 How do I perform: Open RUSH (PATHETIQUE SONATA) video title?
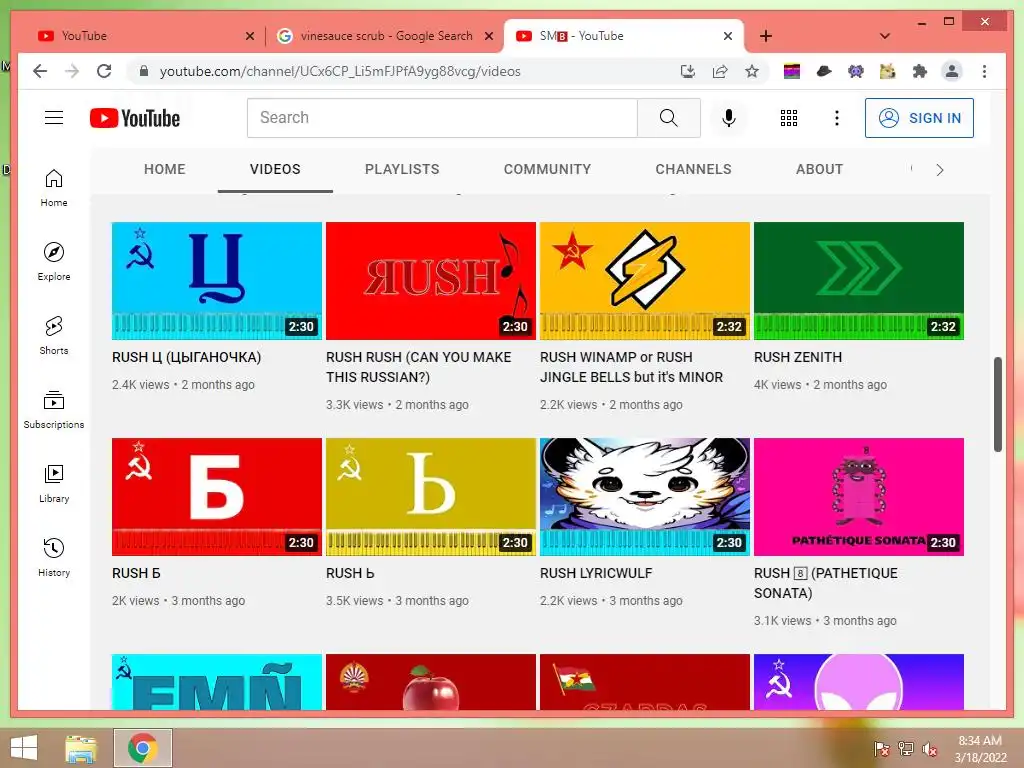[x=826, y=583]
